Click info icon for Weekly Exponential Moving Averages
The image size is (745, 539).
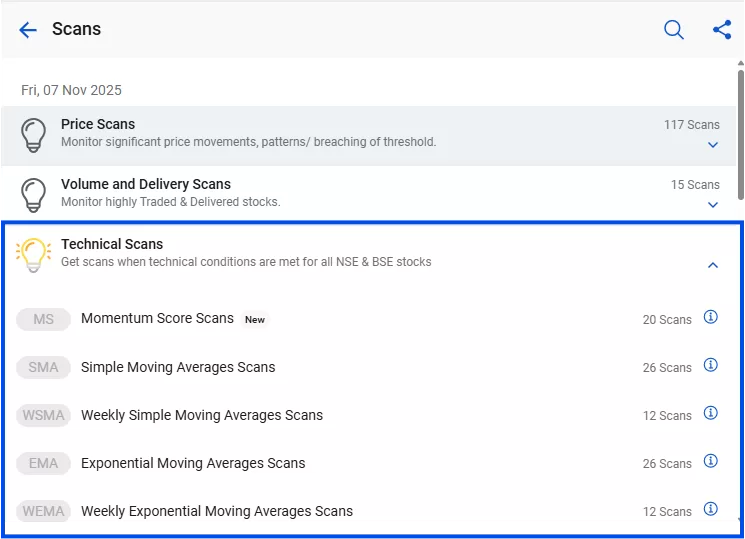(711, 508)
